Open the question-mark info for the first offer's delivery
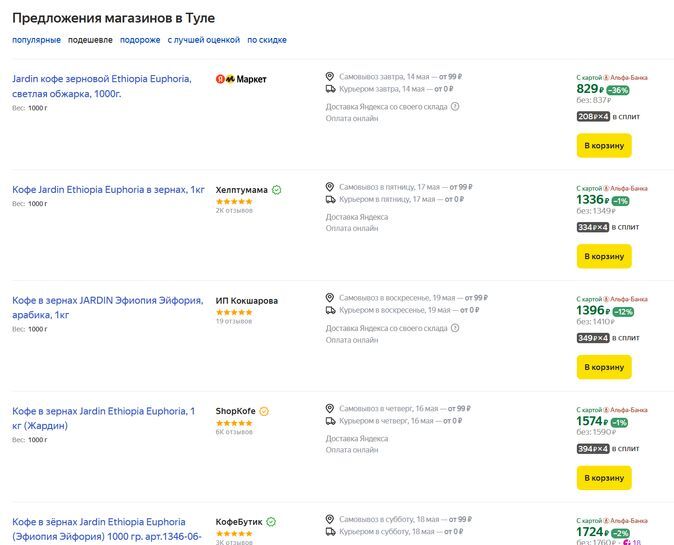 tap(455, 106)
